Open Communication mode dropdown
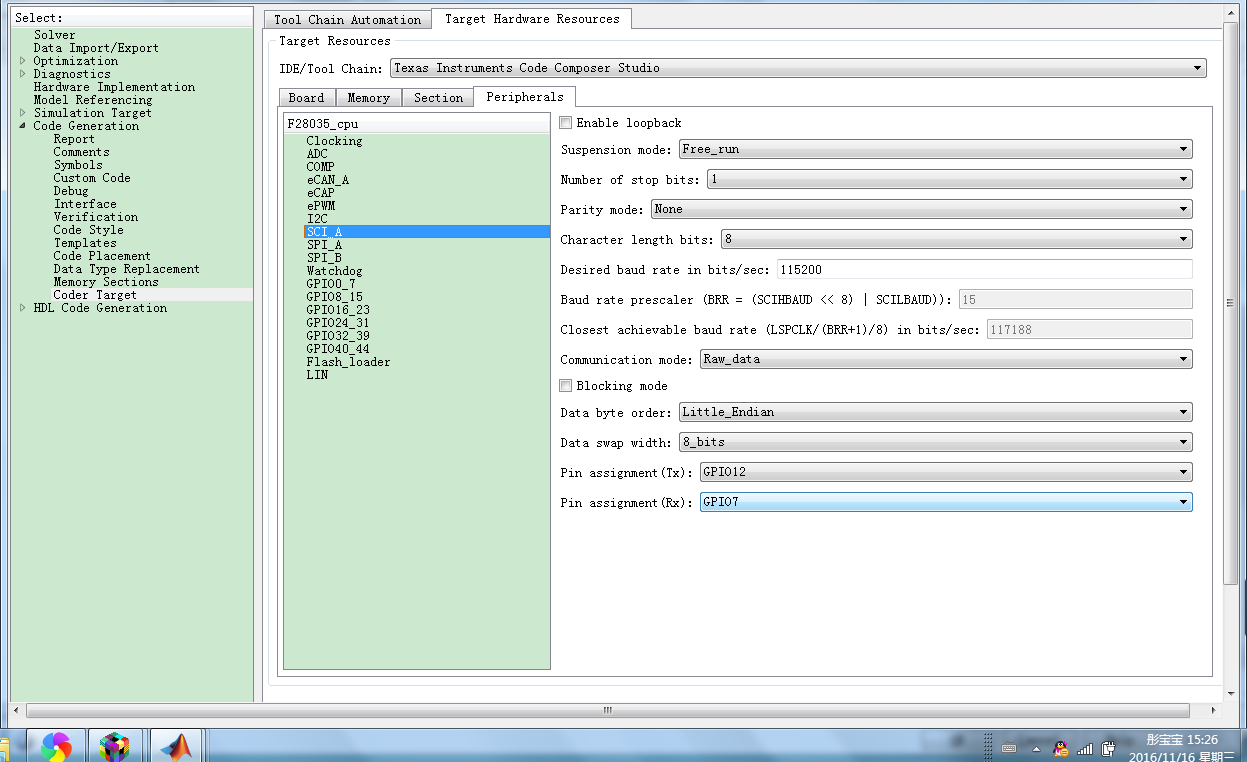The width and height of the screenshot is (1247, 762). click(x=945, y=359)
